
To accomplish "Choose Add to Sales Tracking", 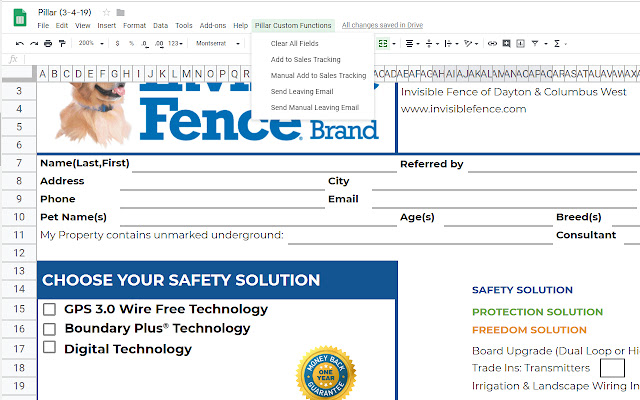I will coord(305,60).
